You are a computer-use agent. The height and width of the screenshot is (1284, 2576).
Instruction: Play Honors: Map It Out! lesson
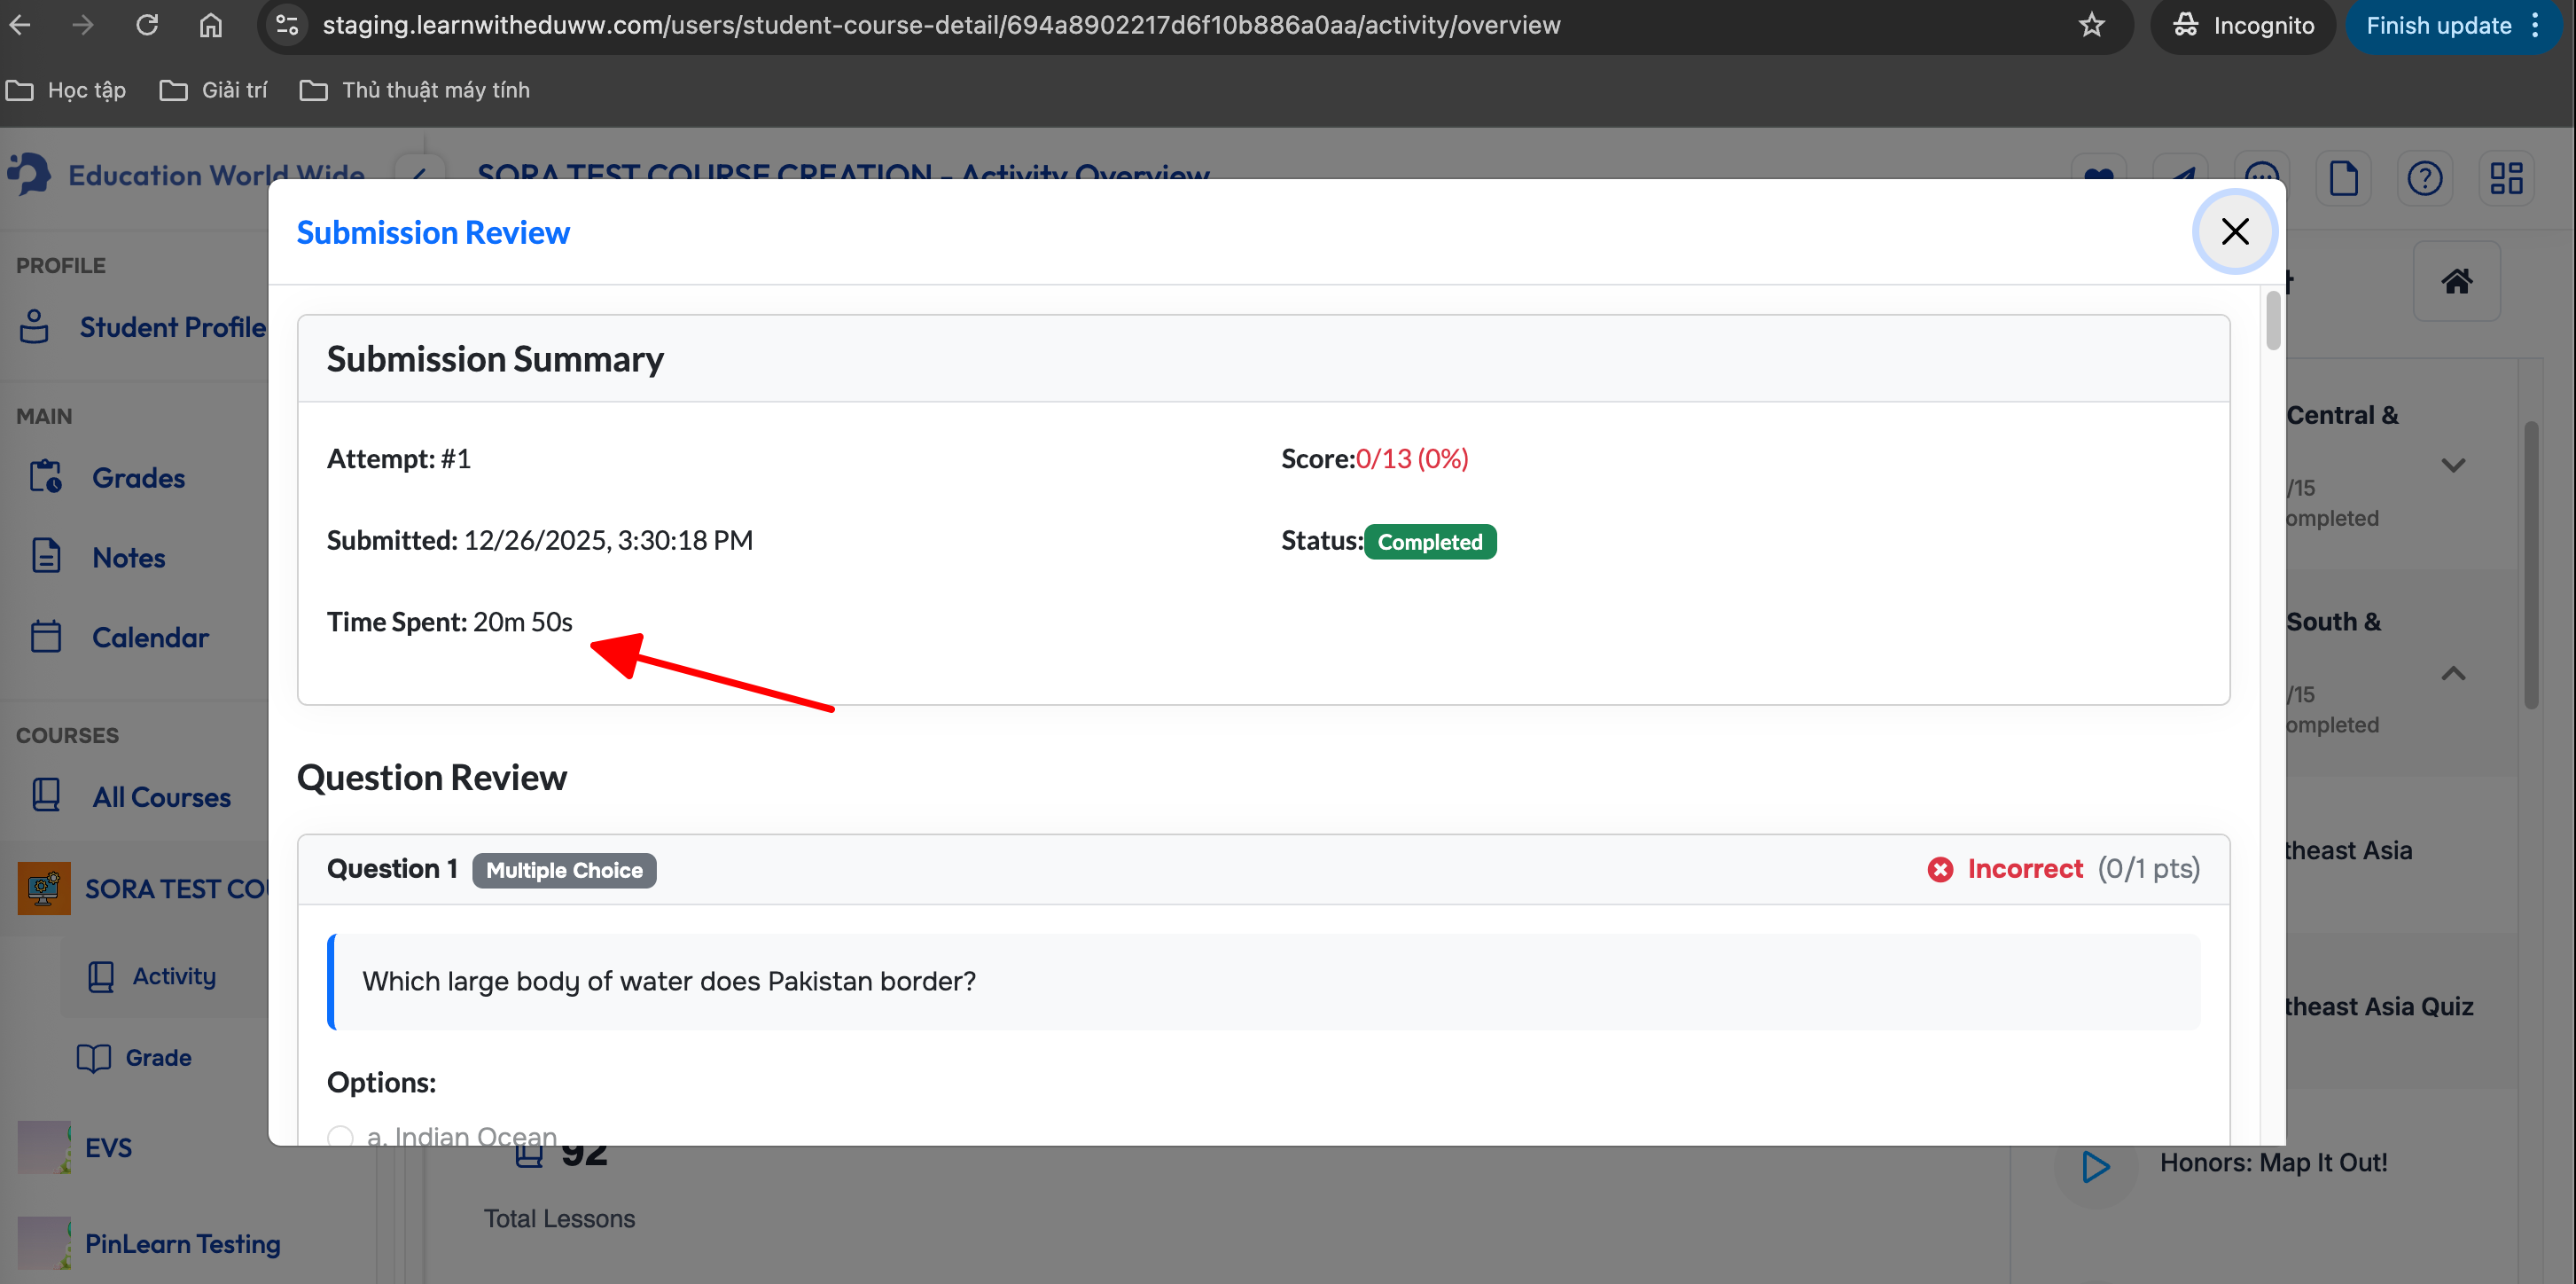click(2095, 1166)
